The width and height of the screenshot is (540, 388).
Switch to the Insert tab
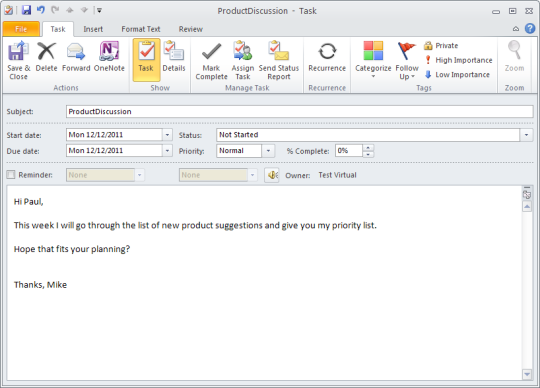click(x=93, y=29)
